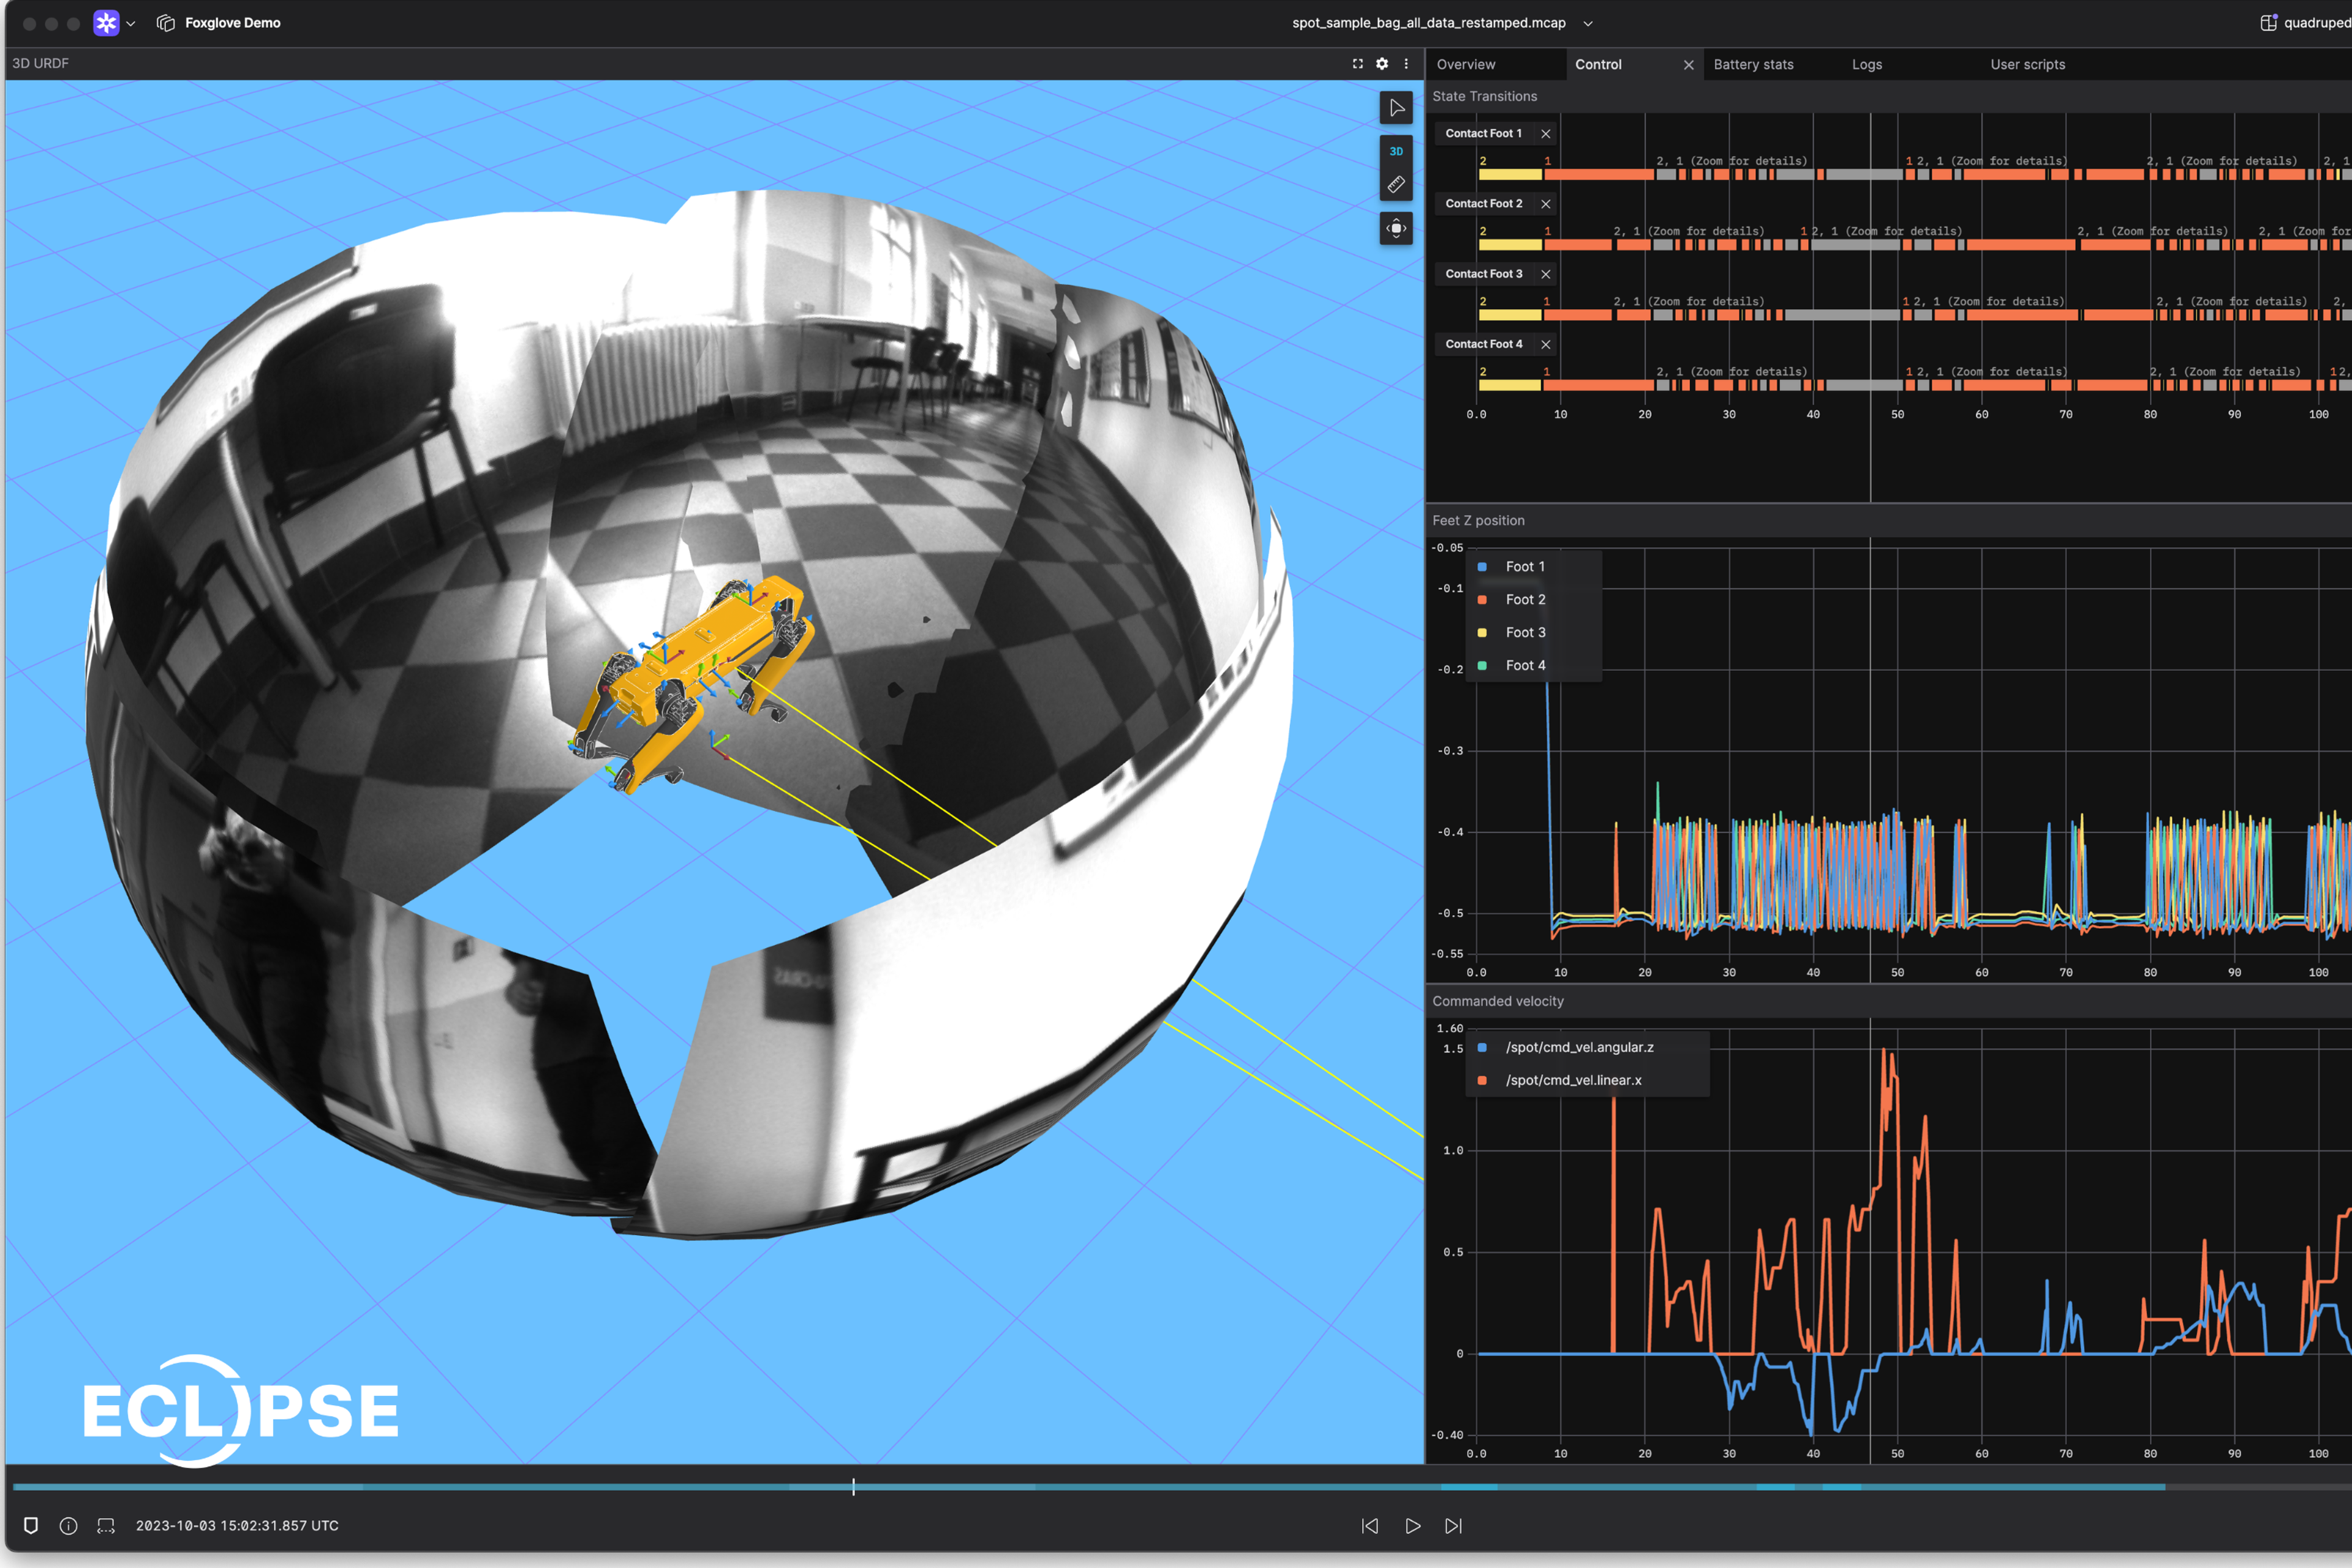Open the 3D panel three-dot options menu

pyautogui.click(x=1406, y=64)
